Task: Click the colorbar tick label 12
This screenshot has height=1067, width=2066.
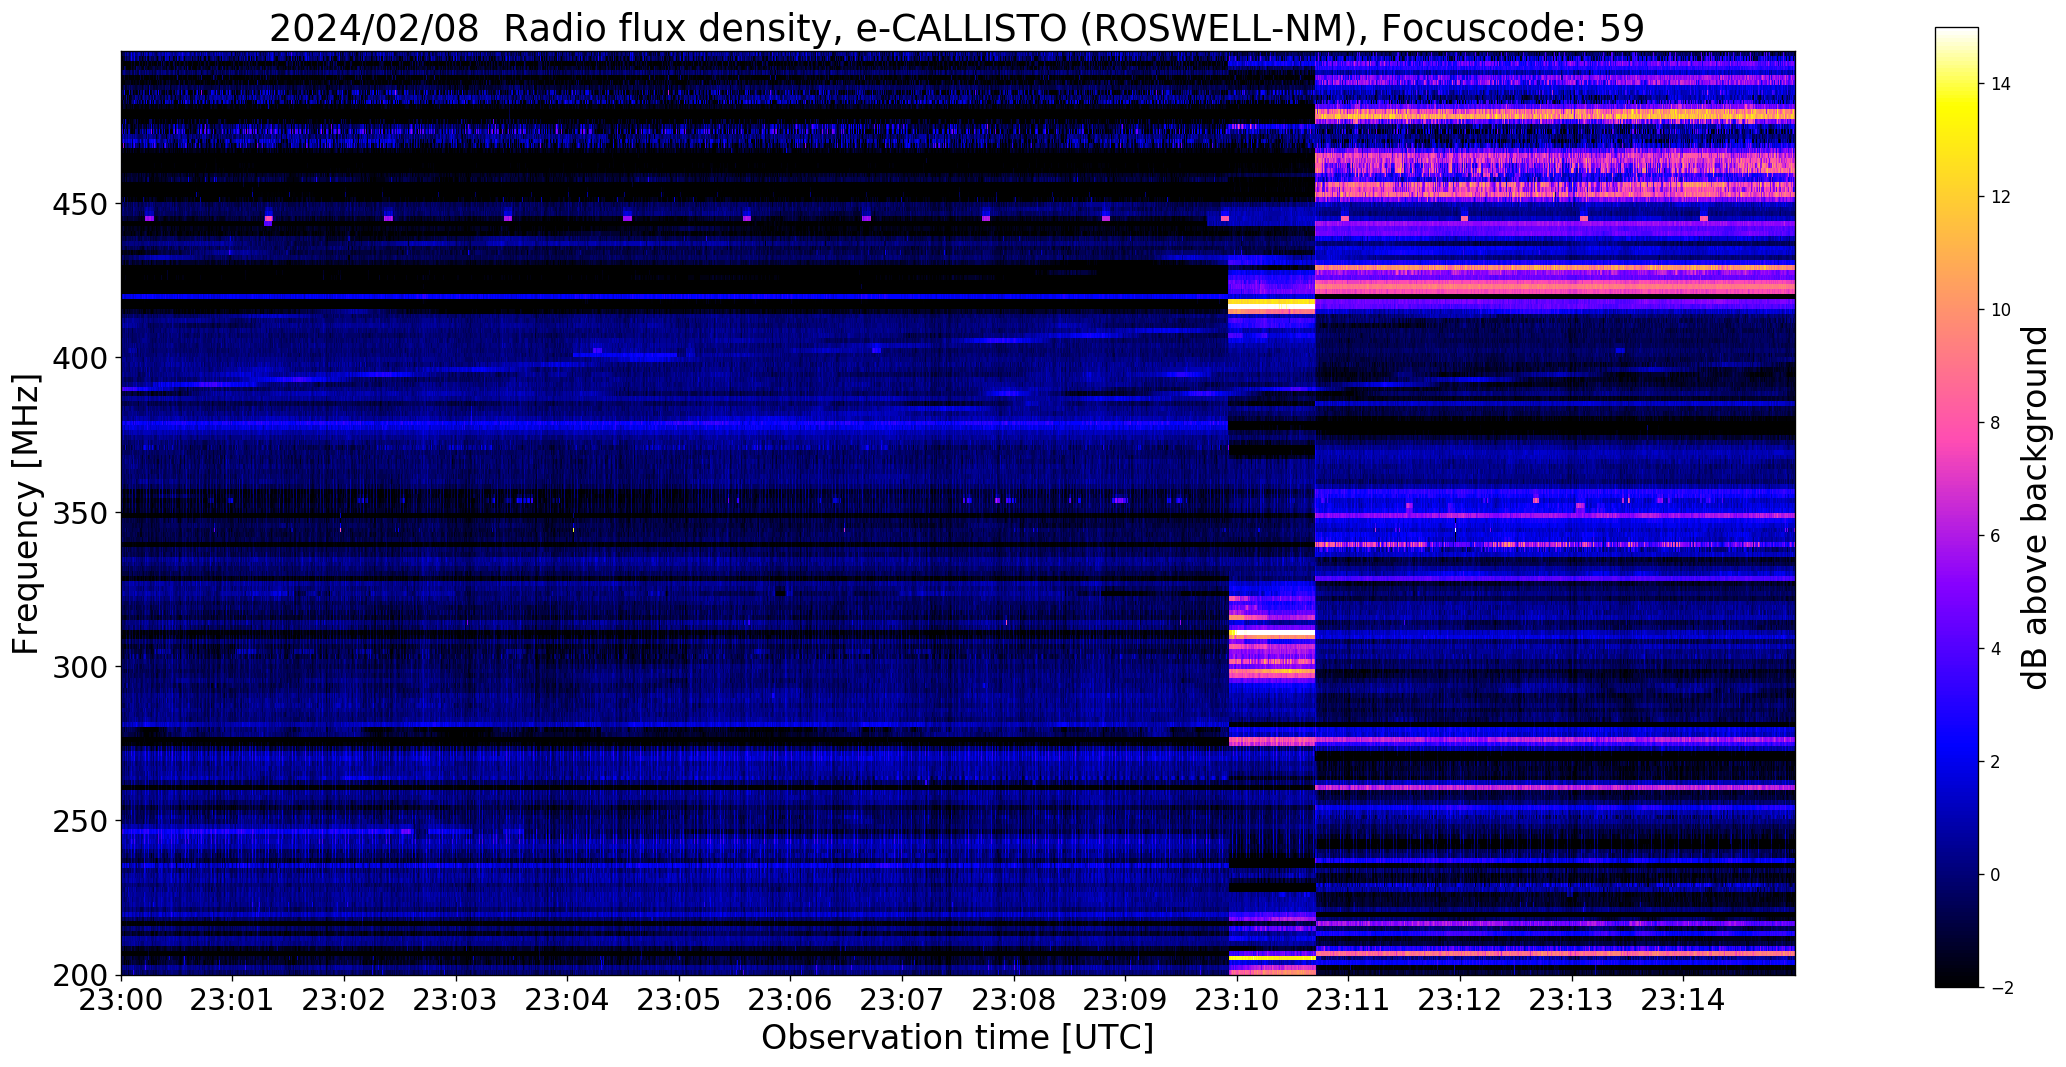Action: point(2001,197)
